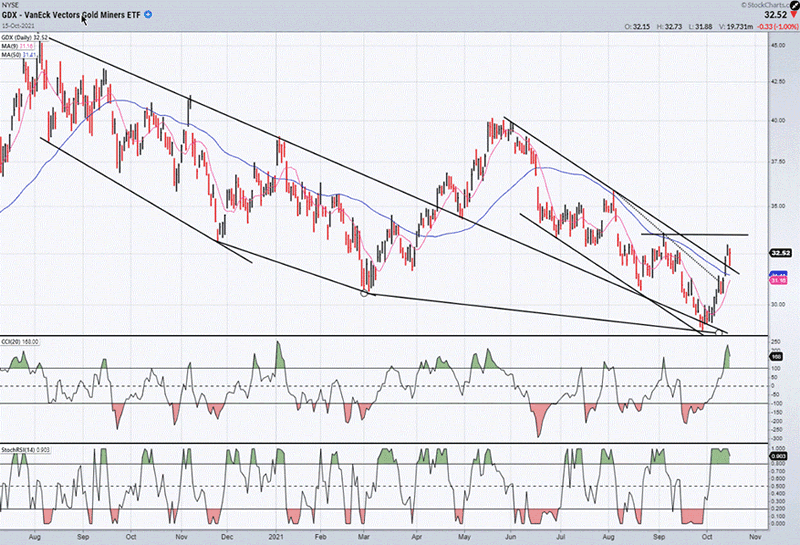800x545 pixels.
Task: Click the Dec label on time axis
Action: click(x=227, y=537)
